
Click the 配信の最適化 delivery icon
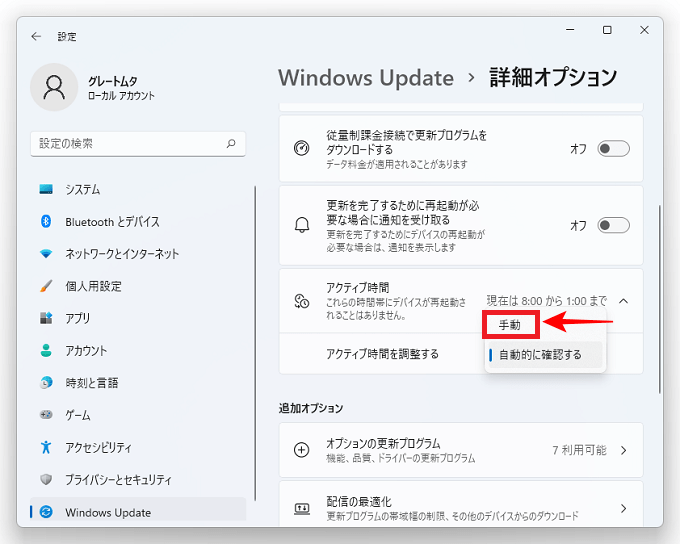tap(302, 508)
